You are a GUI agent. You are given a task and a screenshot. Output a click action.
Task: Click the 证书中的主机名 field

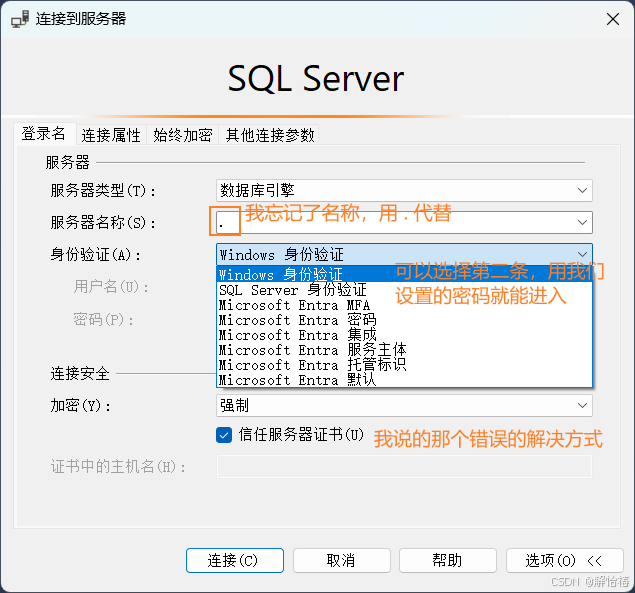point(404,467)
